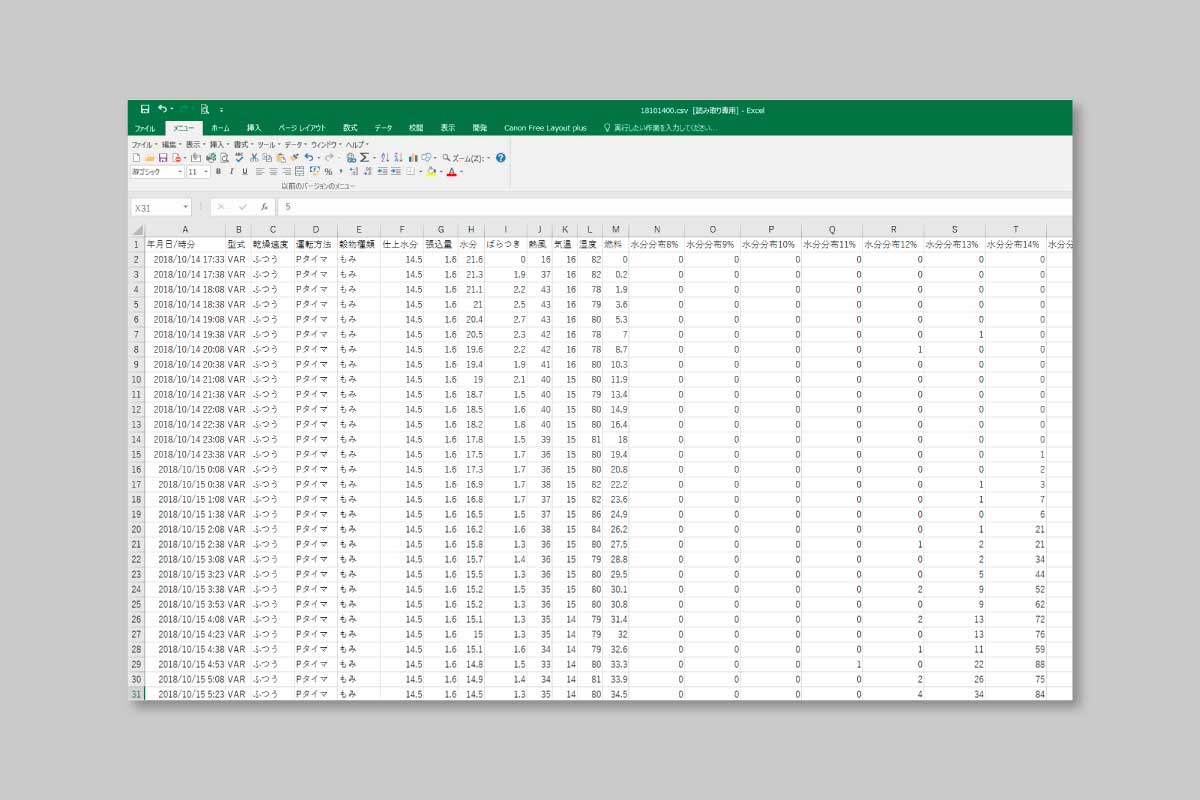
Task: Select the row 31 header
Action: pyautogui.click(x=137, y=694)
